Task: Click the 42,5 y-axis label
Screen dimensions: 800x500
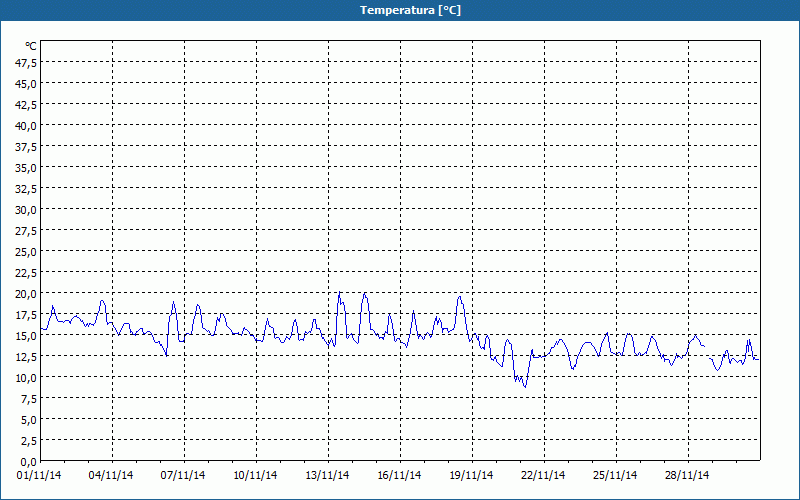Action: coord(27,105)
